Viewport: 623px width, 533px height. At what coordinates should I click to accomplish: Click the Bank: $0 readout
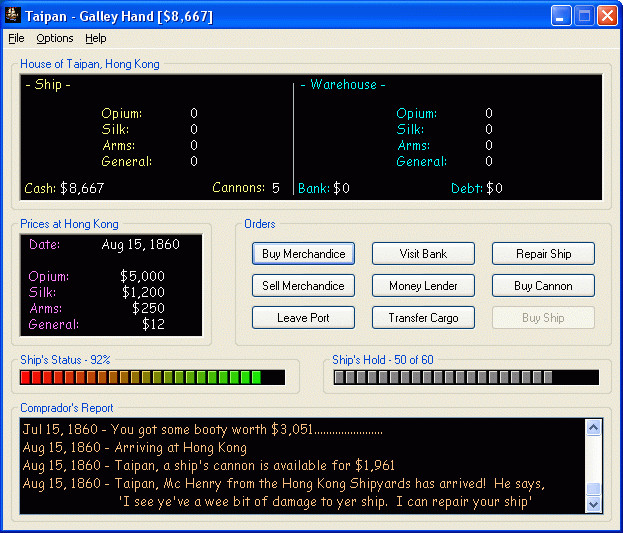point(324,188)
